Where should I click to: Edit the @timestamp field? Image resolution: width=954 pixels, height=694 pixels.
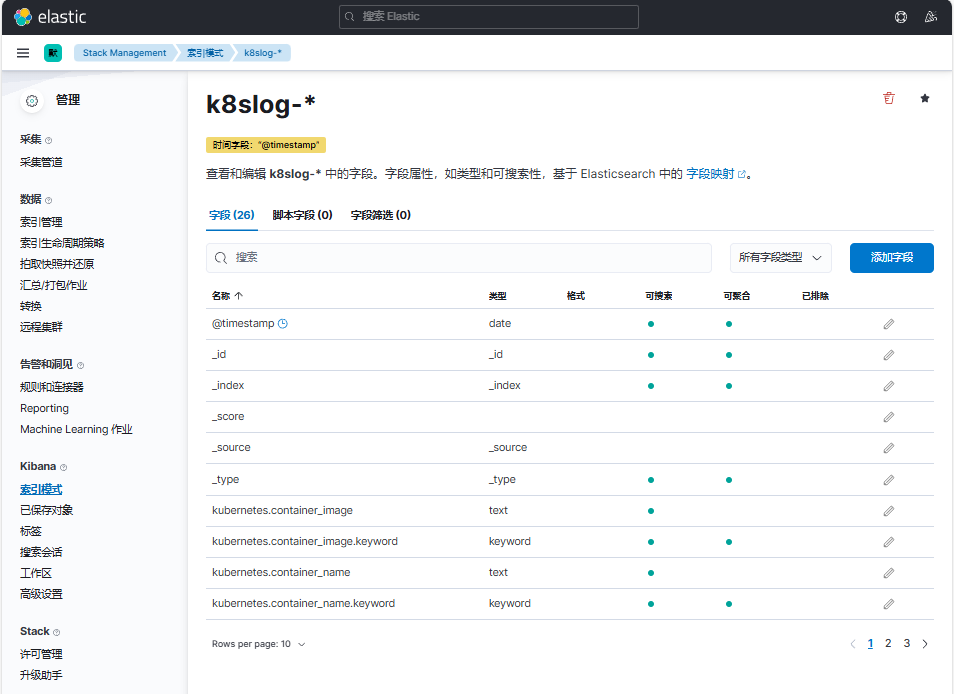[x=889, y=324]
